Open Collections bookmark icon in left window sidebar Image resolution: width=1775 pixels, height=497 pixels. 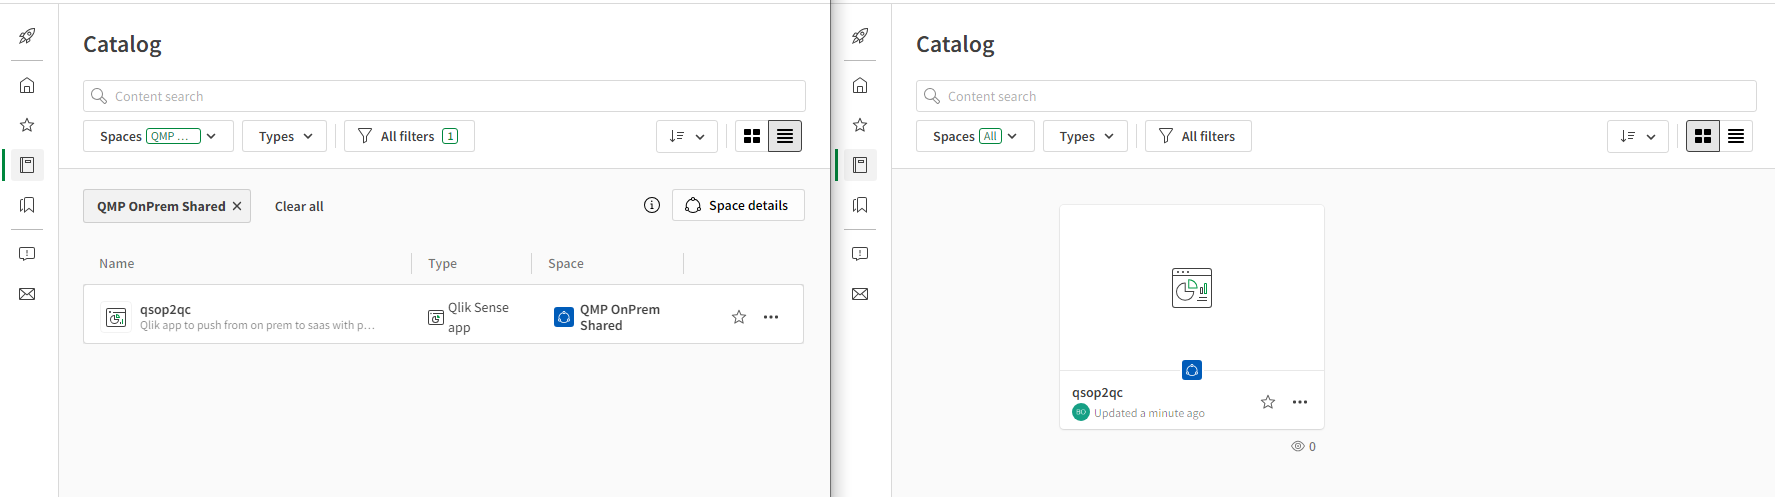[27, 205]
